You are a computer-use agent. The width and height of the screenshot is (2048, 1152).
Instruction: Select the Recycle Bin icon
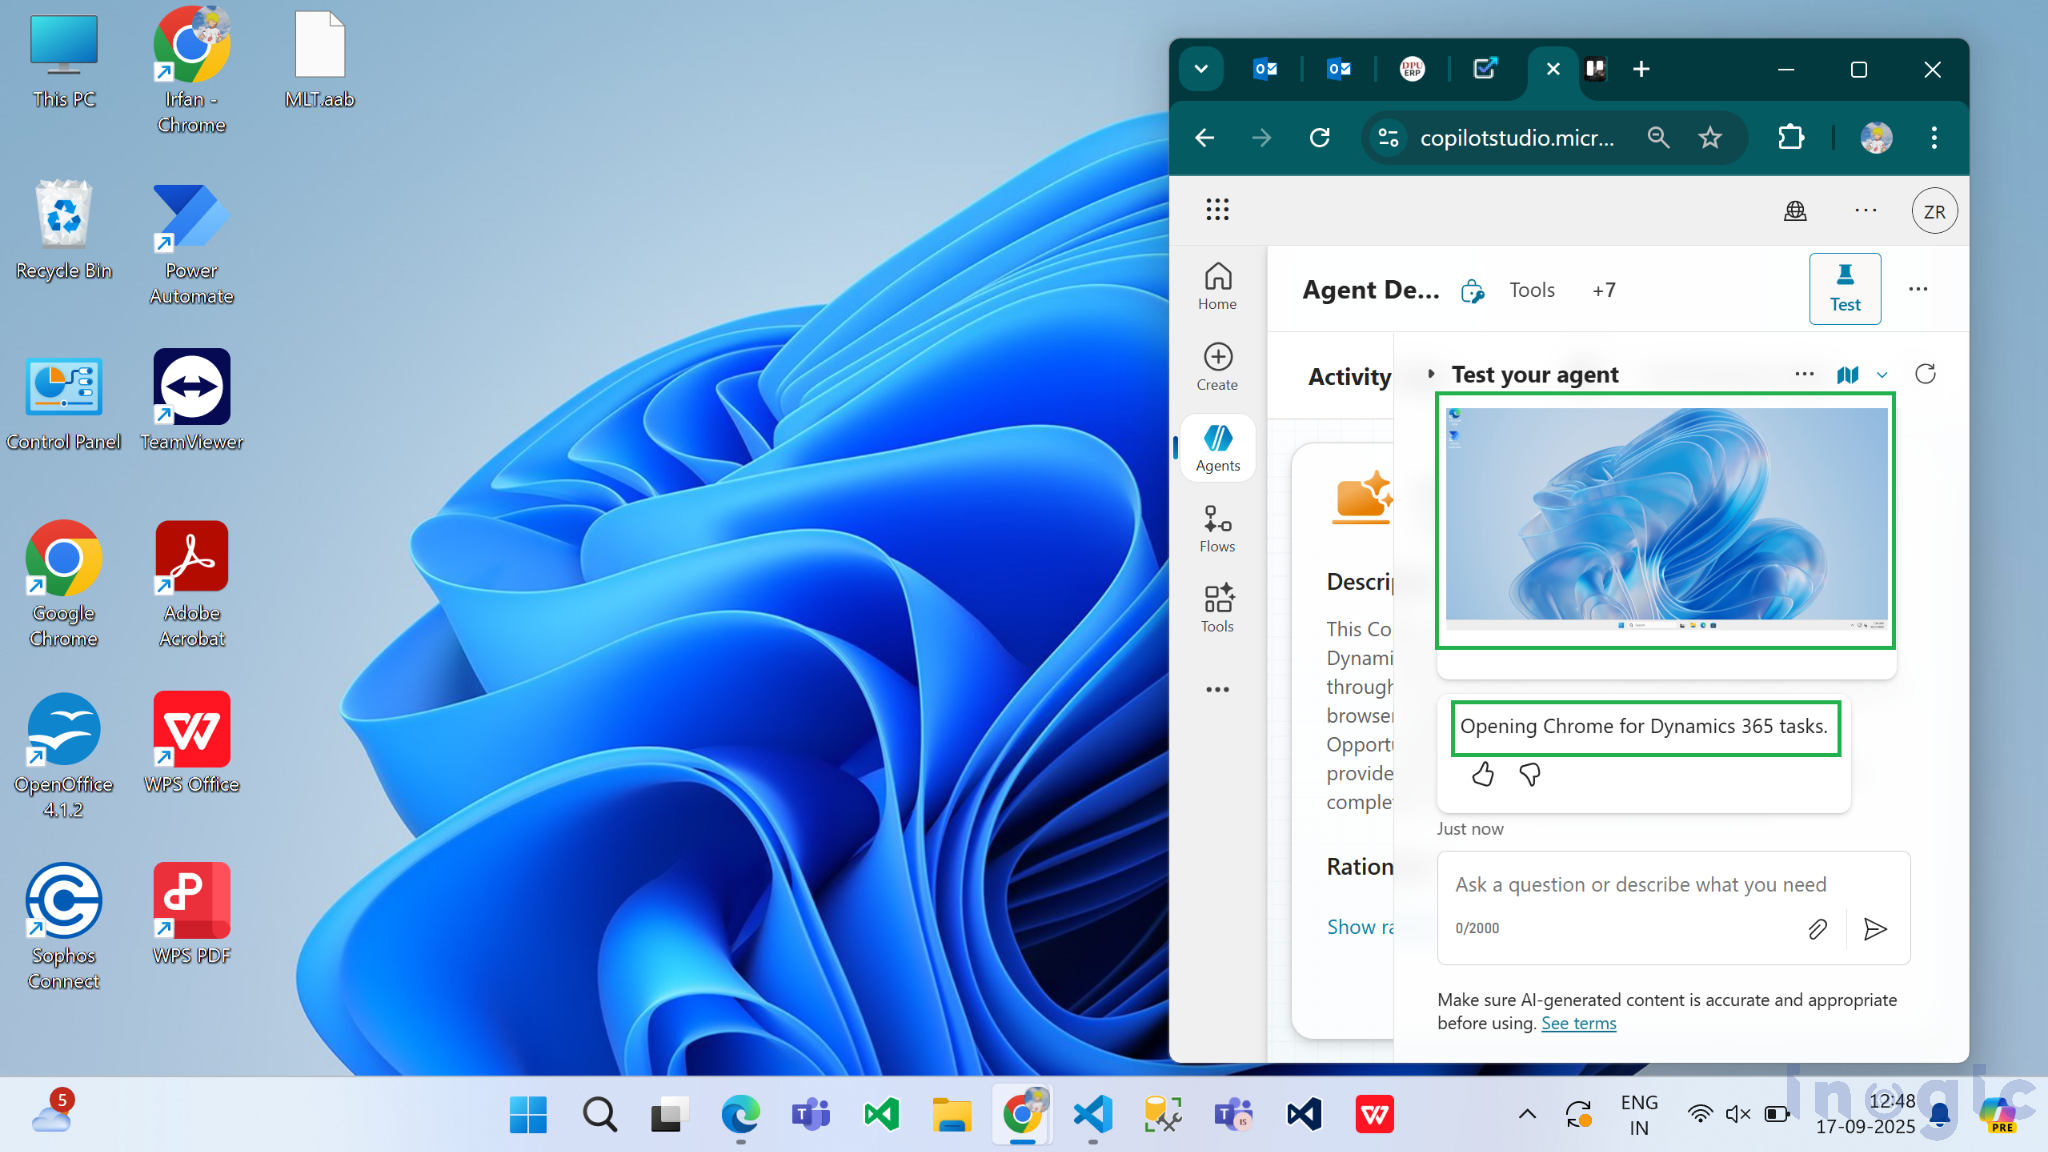(64, 230)
